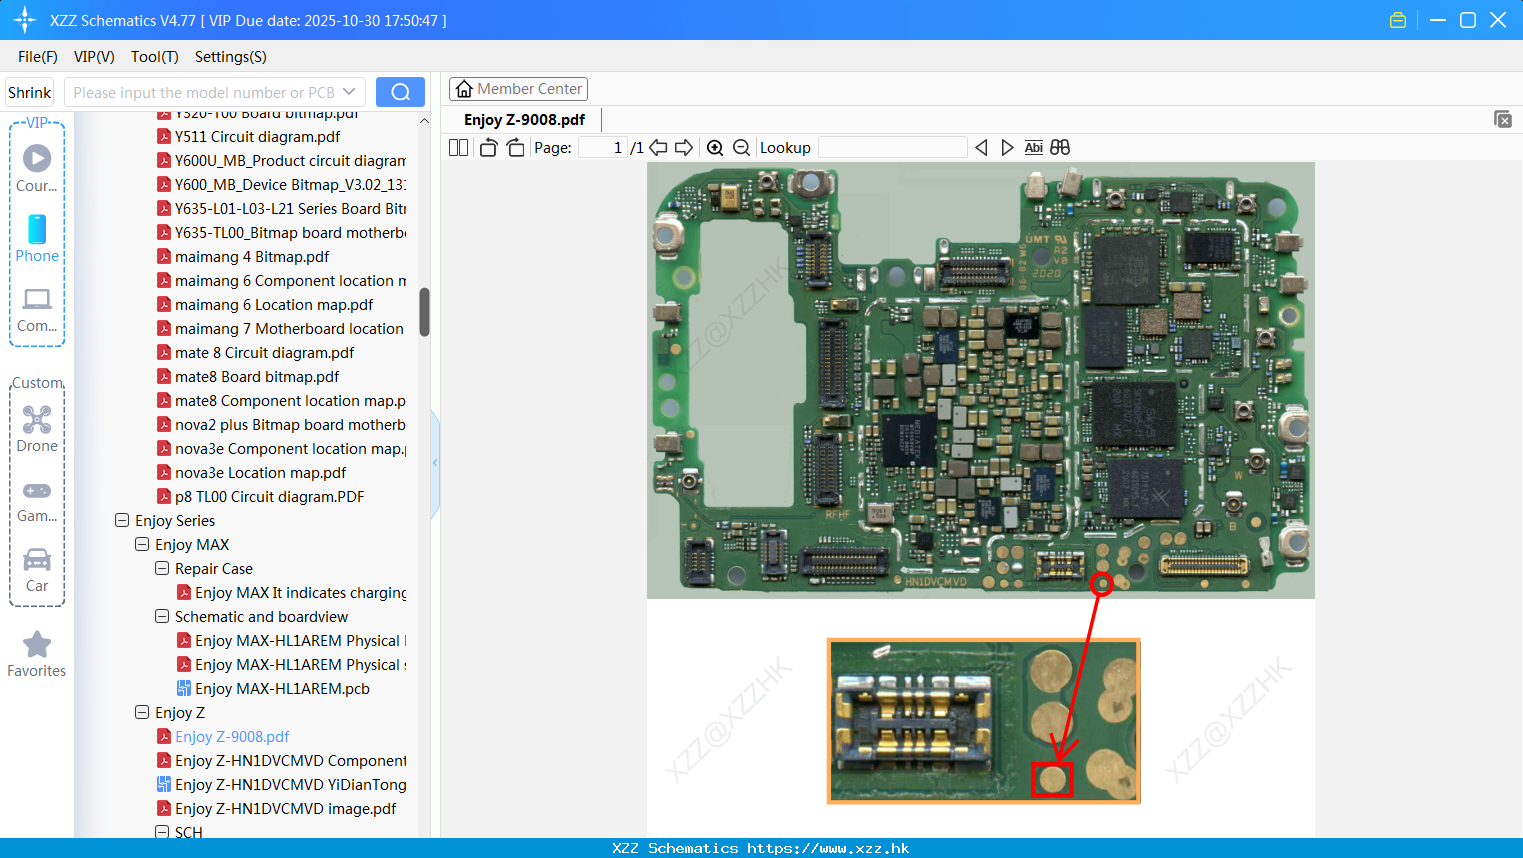This screenshot has width=1523, height=858.
Task: Select the Phone sidebar category
Action: pyautogui.click(x=37, y=238)
